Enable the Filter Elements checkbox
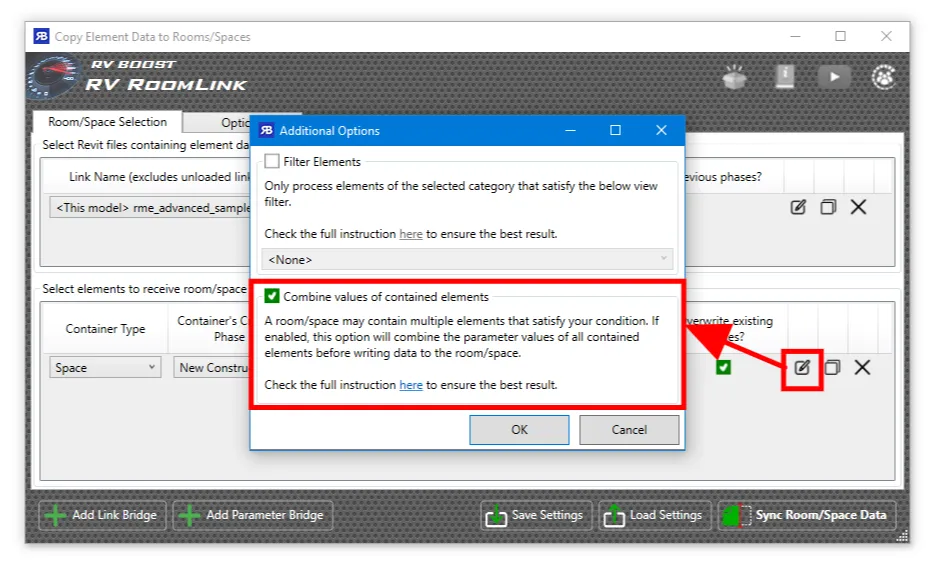This screenshot has width=935, height=571. tap(272, 162)
